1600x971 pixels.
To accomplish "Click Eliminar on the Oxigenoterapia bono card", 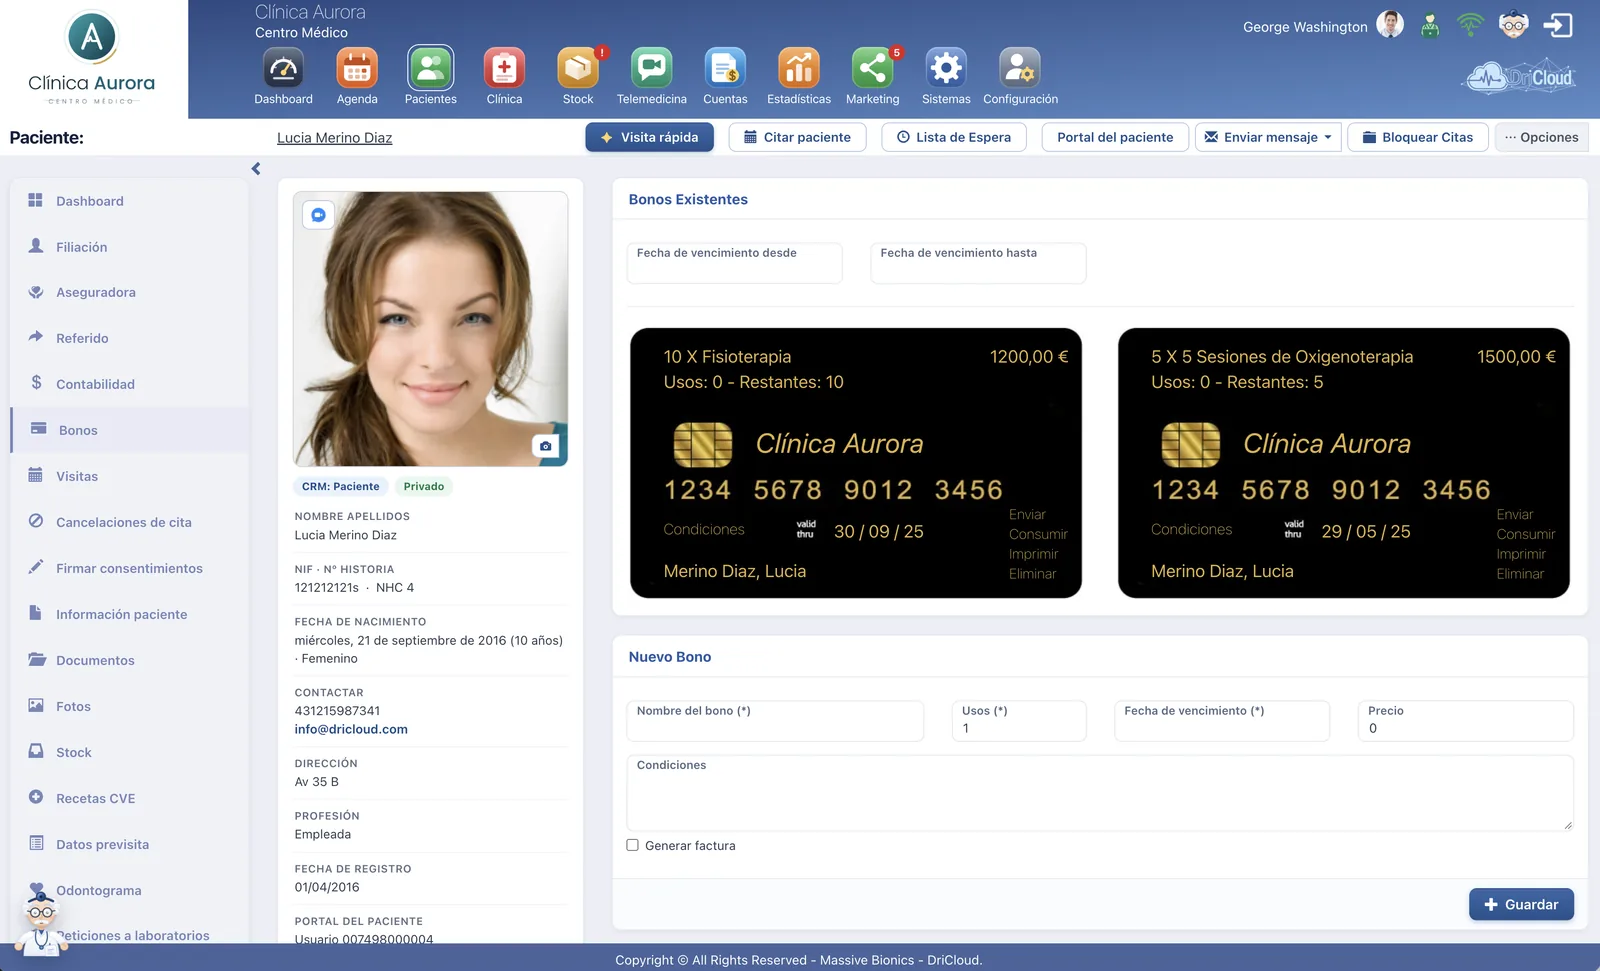I will click(1520, 574).
